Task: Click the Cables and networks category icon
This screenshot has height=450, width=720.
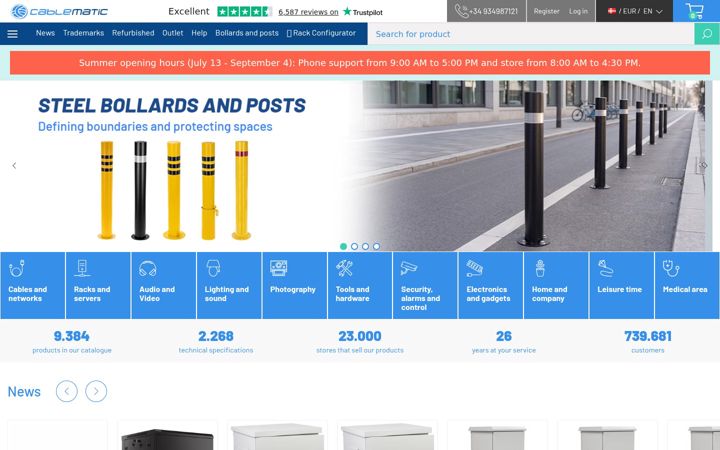Action: pos(17,268)
